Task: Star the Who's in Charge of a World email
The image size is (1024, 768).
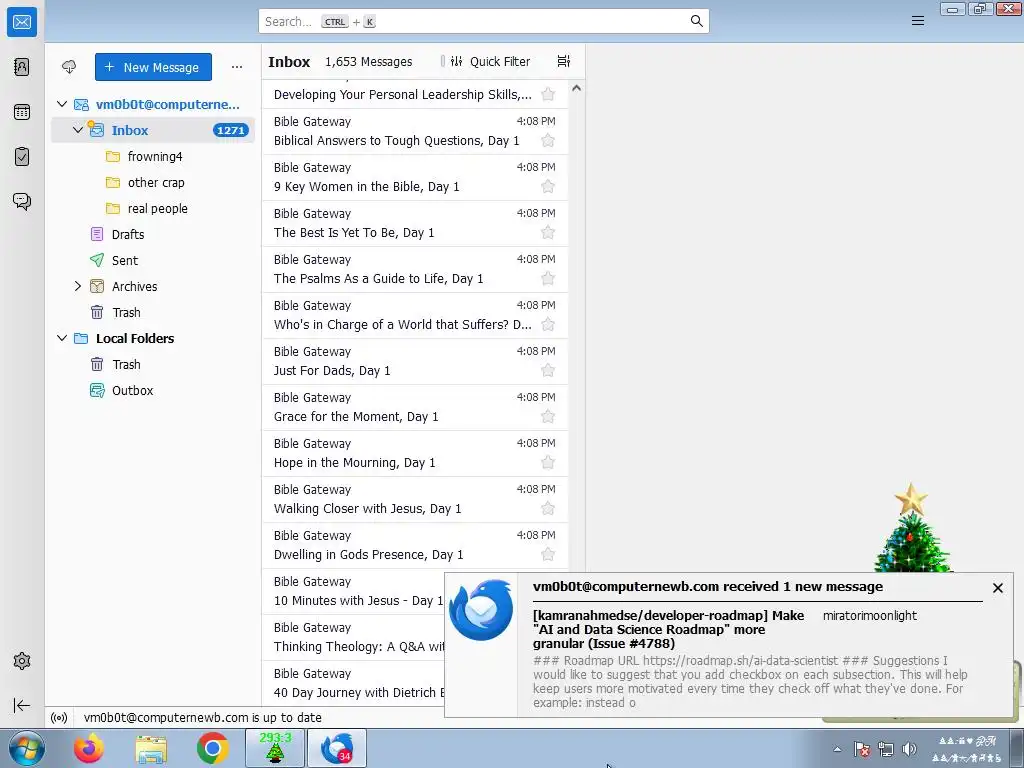Action: (x=548, y=325)
